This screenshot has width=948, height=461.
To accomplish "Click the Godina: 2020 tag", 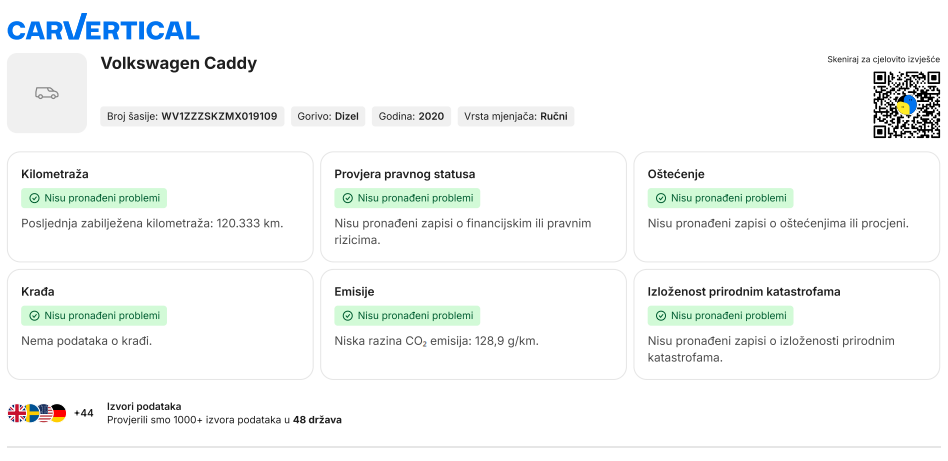I will 411,116.
